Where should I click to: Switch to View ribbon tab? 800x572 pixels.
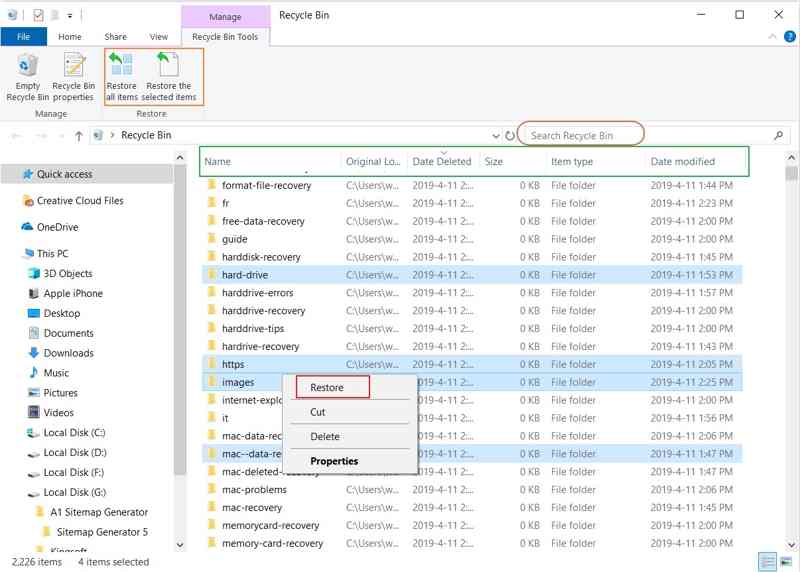pyautogui.click(x=159, y=37)
